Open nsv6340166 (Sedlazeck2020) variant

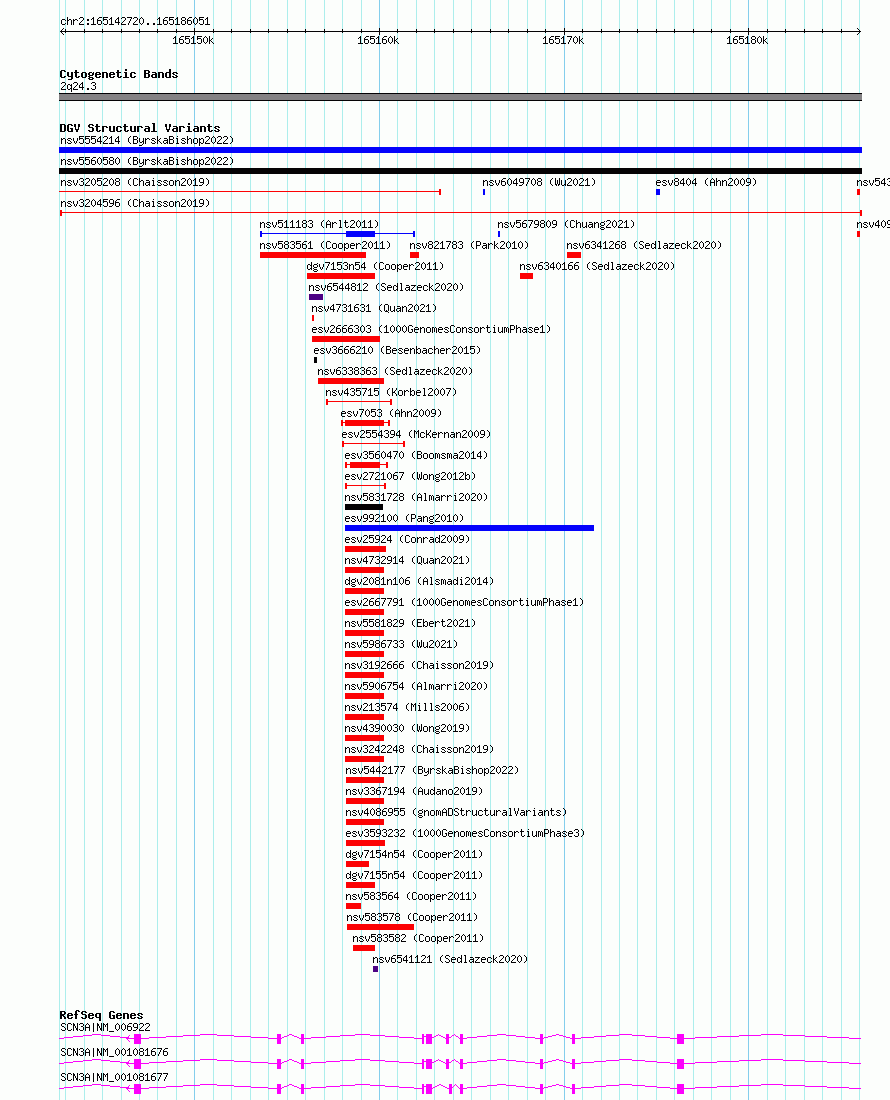[597, 267]
